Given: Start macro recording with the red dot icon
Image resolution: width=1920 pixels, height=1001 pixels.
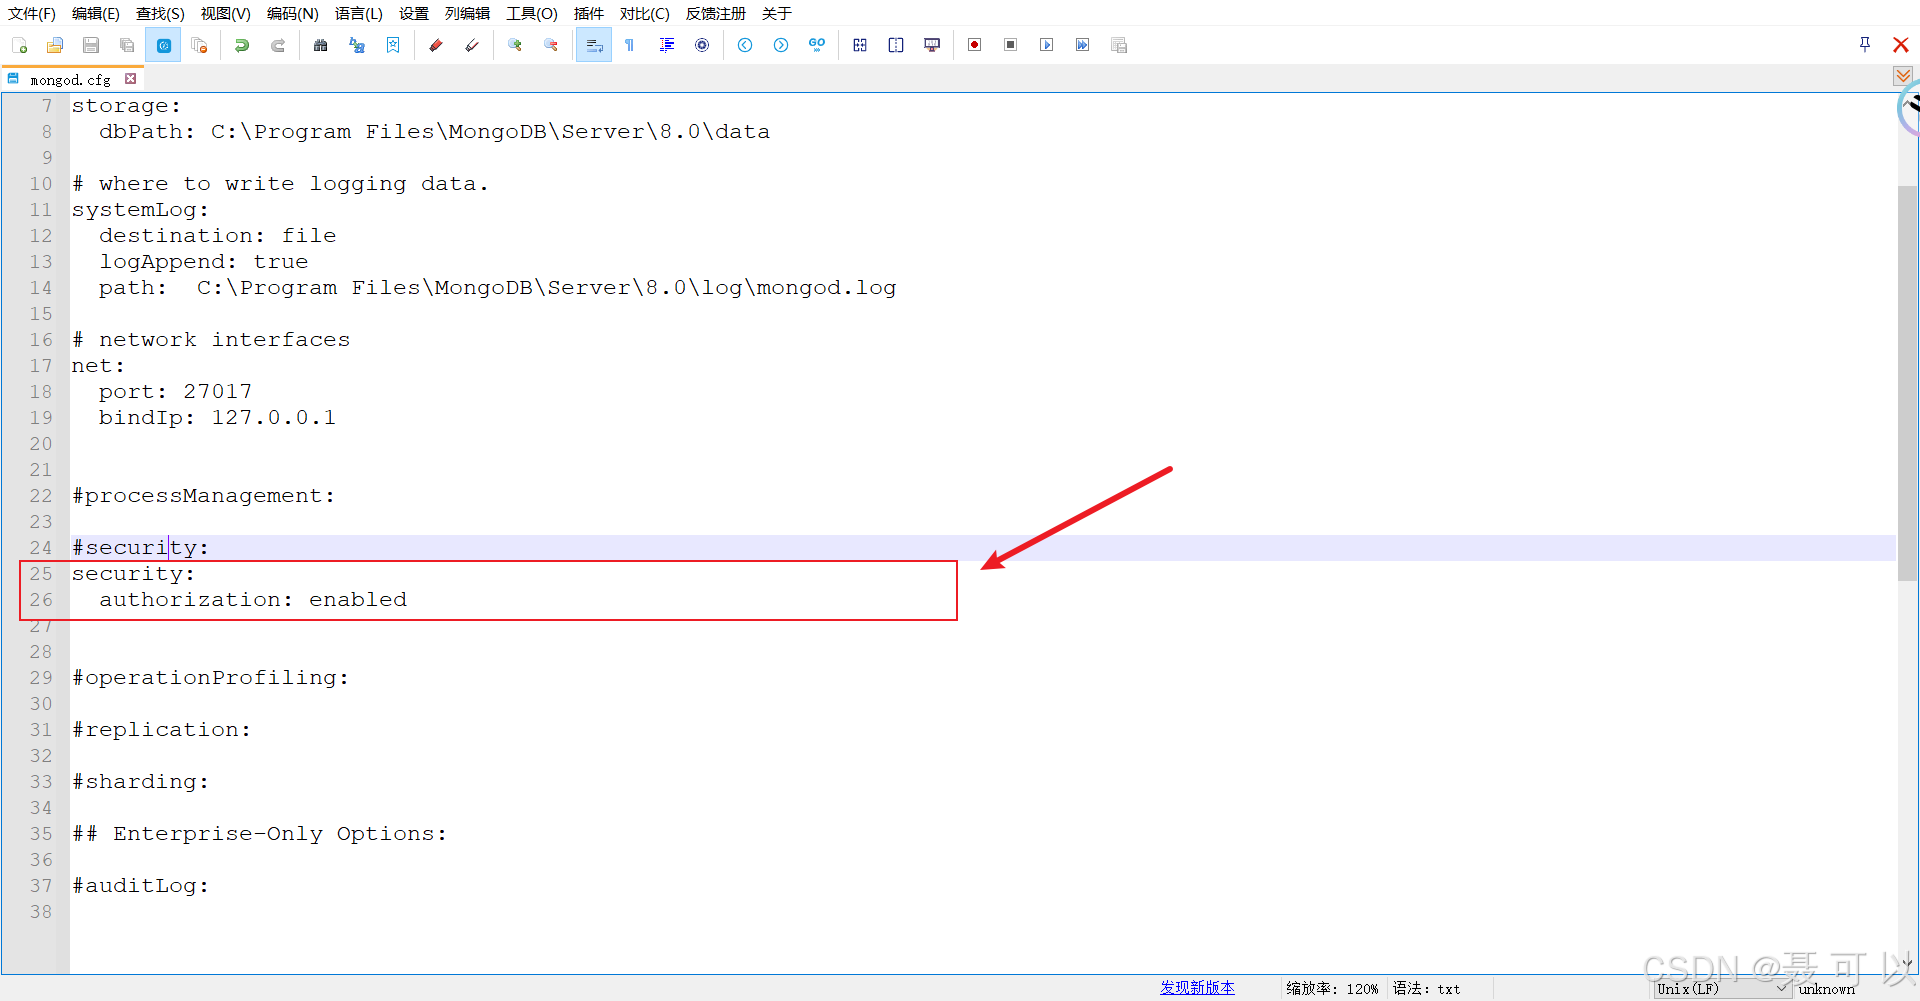Looking at the screenshot, I should tap(975, 45).
